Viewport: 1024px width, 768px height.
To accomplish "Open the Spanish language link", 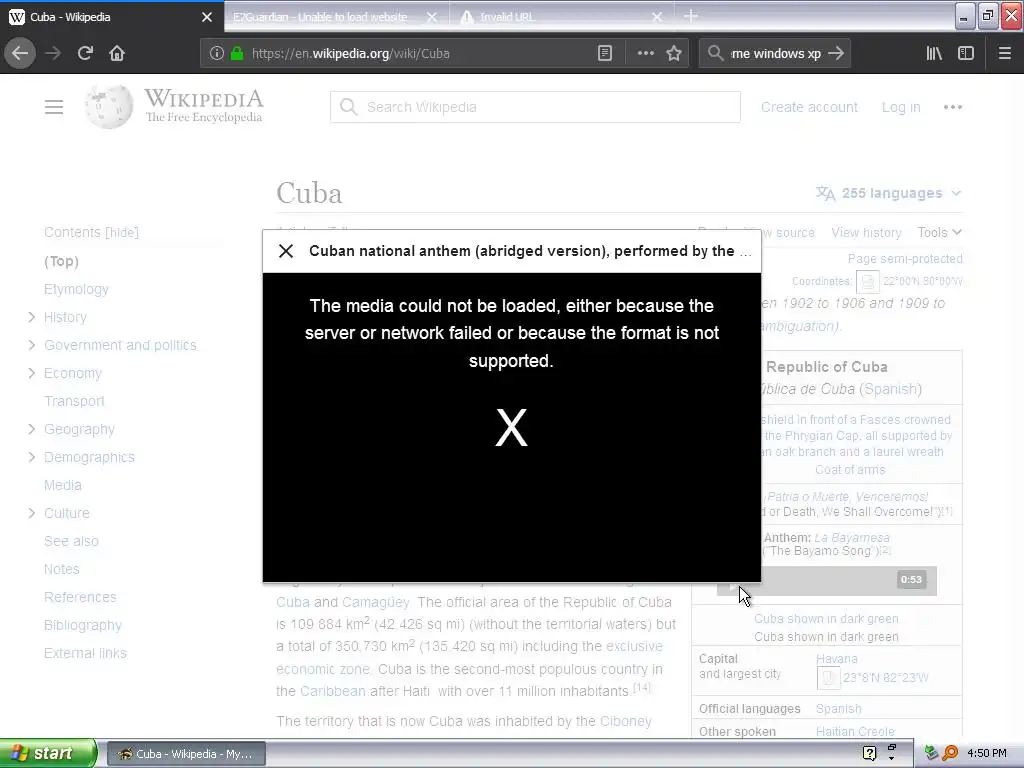I will [839, 709].
